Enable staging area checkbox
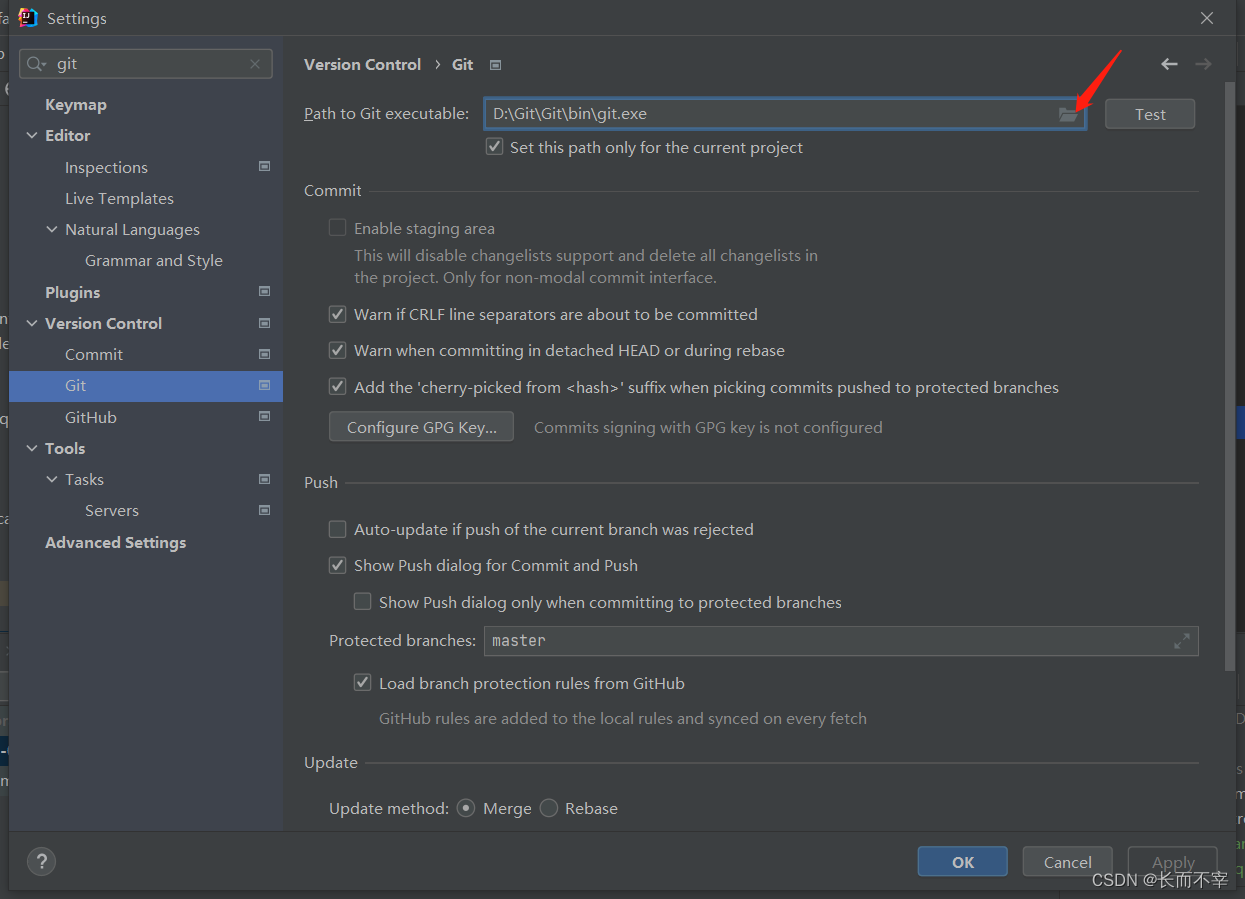The height and width of the screenshot is (899, 1245). pos(338,228)
